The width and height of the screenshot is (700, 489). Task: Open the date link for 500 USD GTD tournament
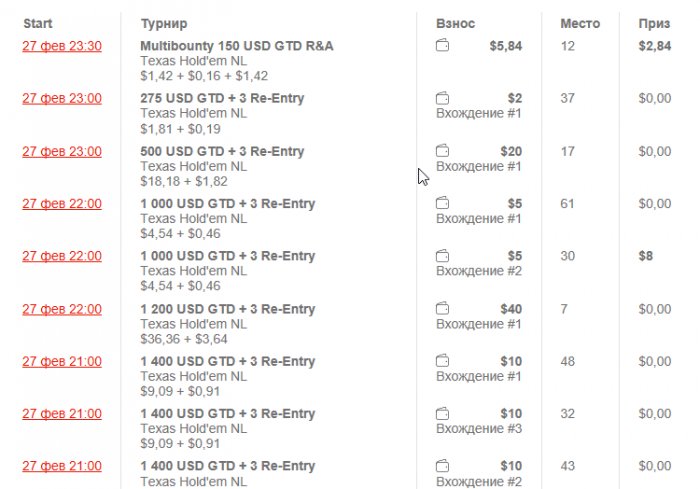pyautogui.click(x=61, y=151)
